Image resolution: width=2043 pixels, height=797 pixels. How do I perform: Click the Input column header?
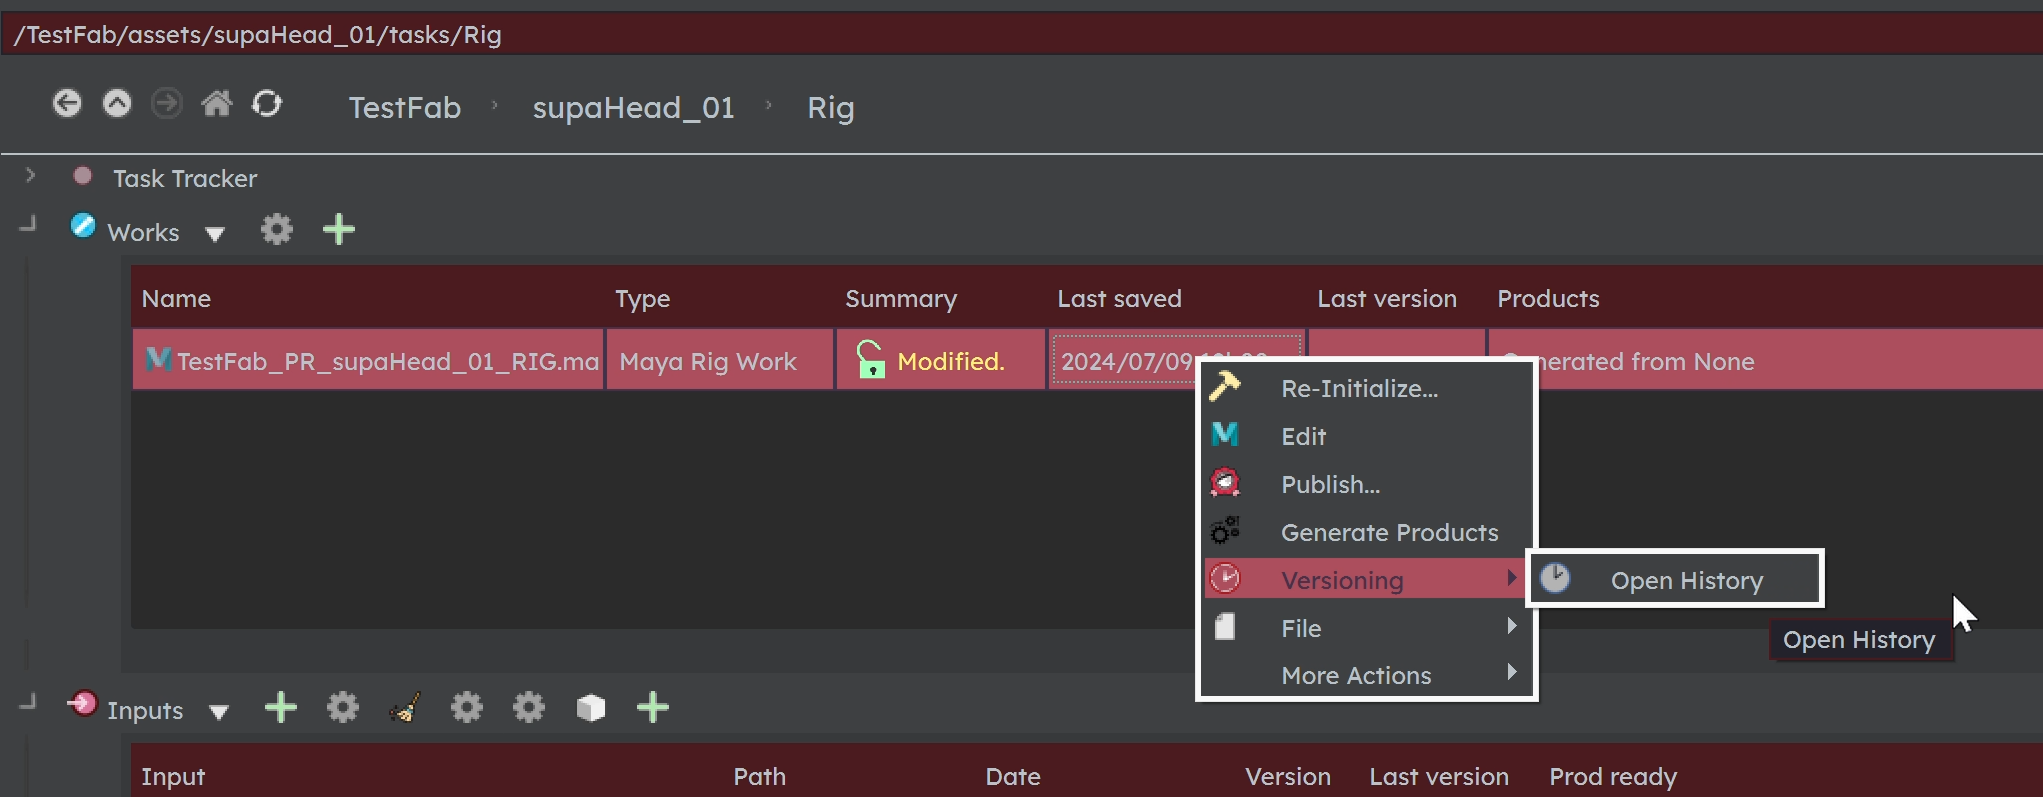173,777
